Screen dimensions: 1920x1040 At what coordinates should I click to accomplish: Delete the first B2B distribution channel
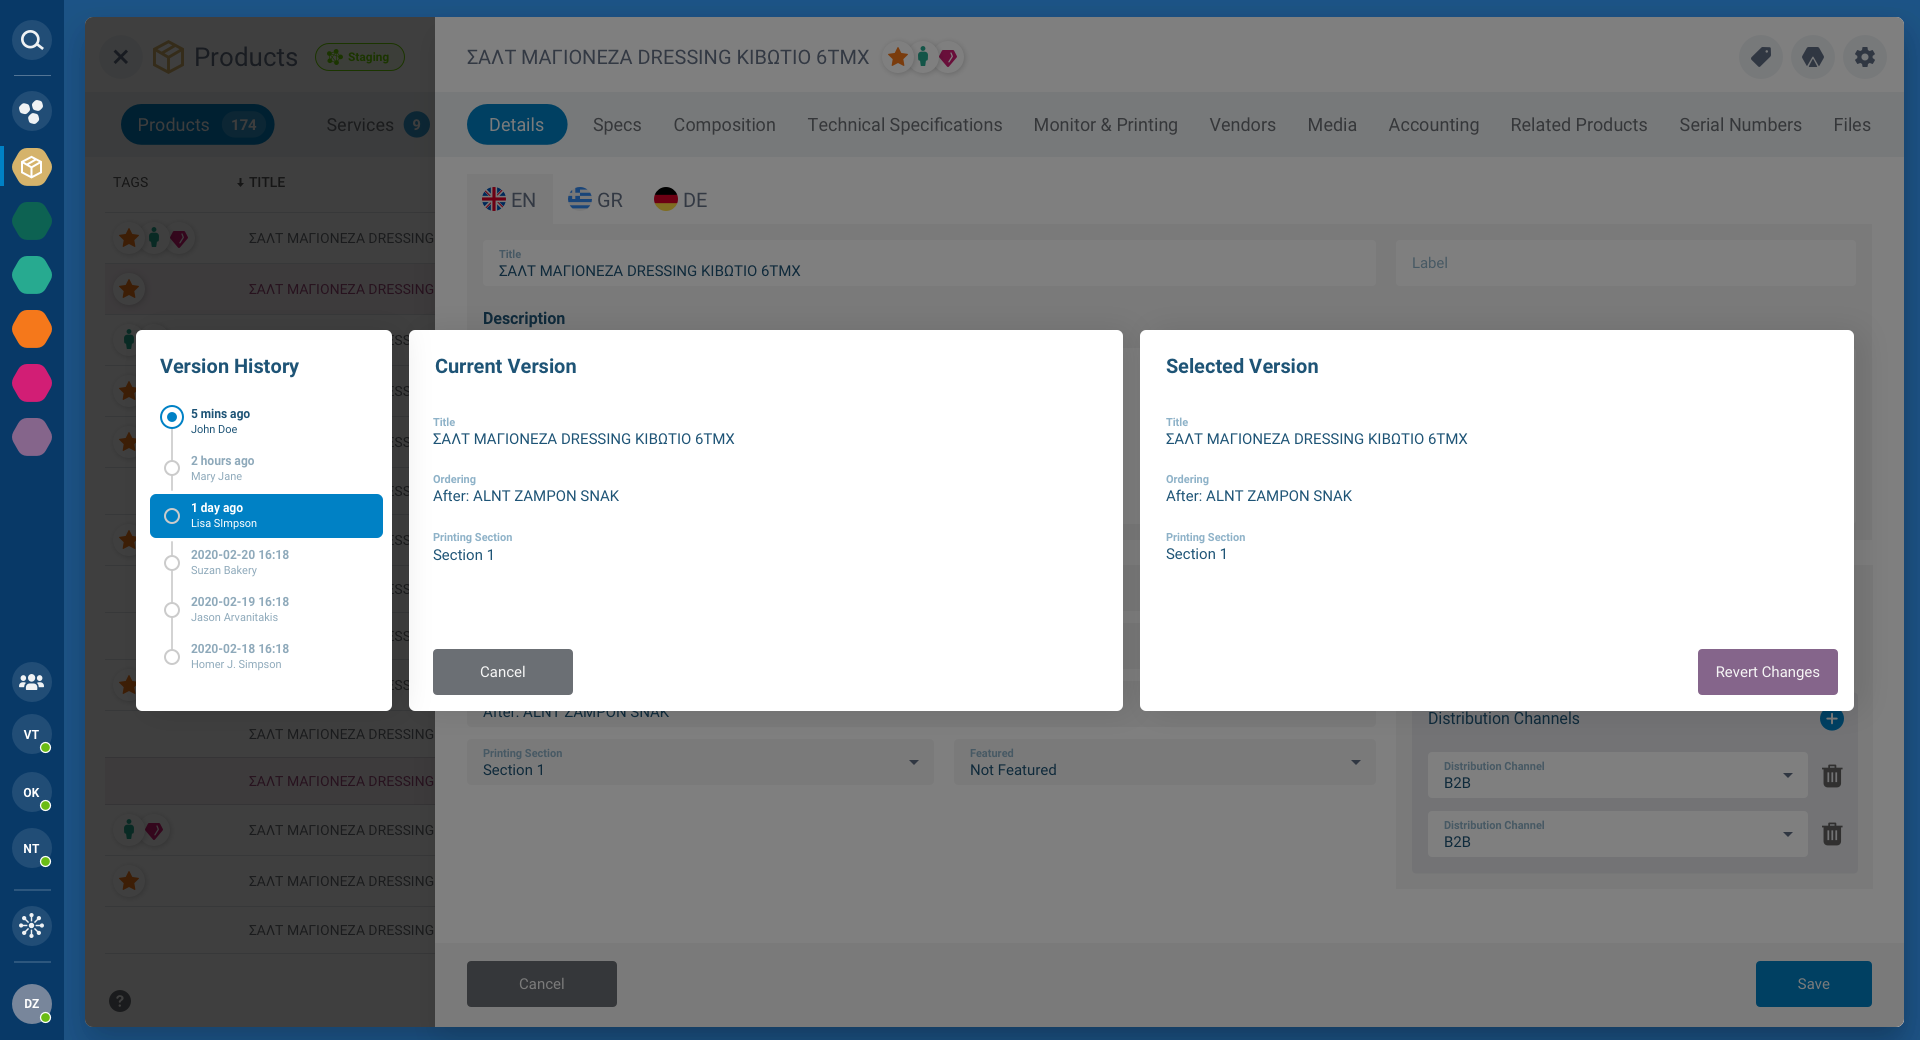point(1833,777)
